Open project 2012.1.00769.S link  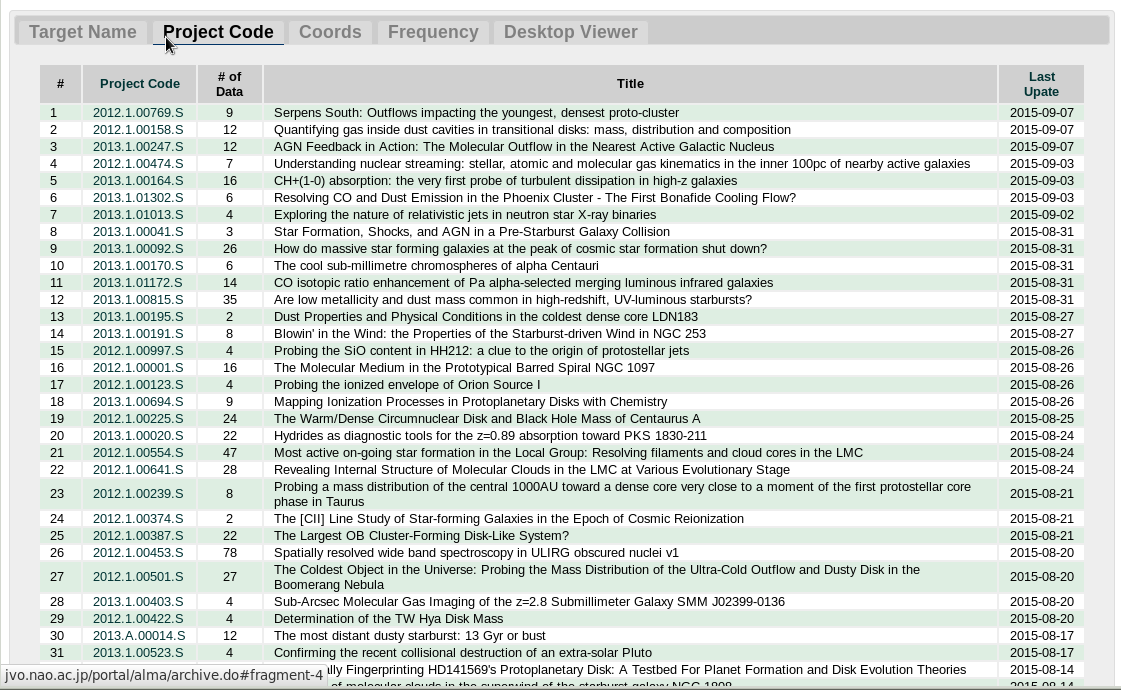tap(138, 113)
